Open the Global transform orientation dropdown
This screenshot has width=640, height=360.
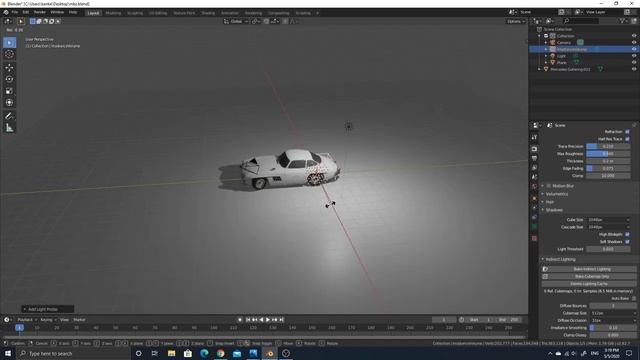tap(236, 21)
